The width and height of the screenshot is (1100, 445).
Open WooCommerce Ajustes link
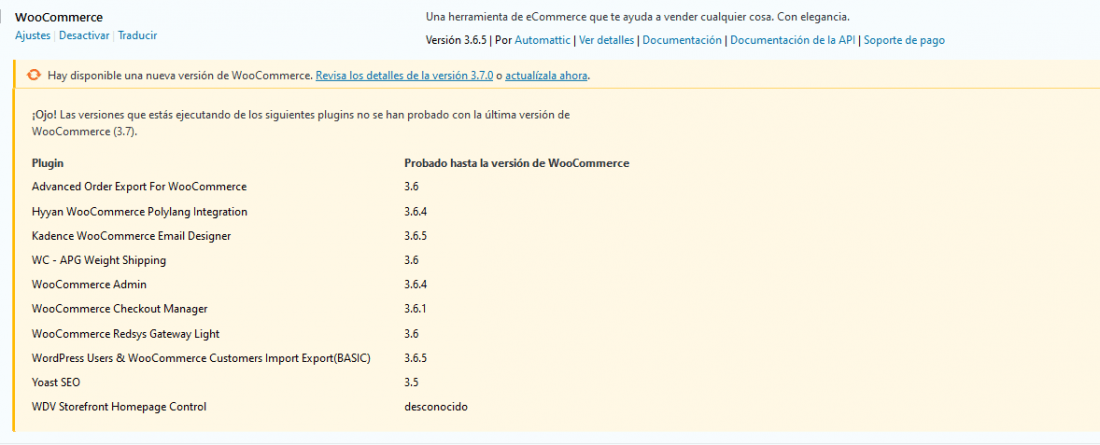pyautogui.click(x=32, y=35)
